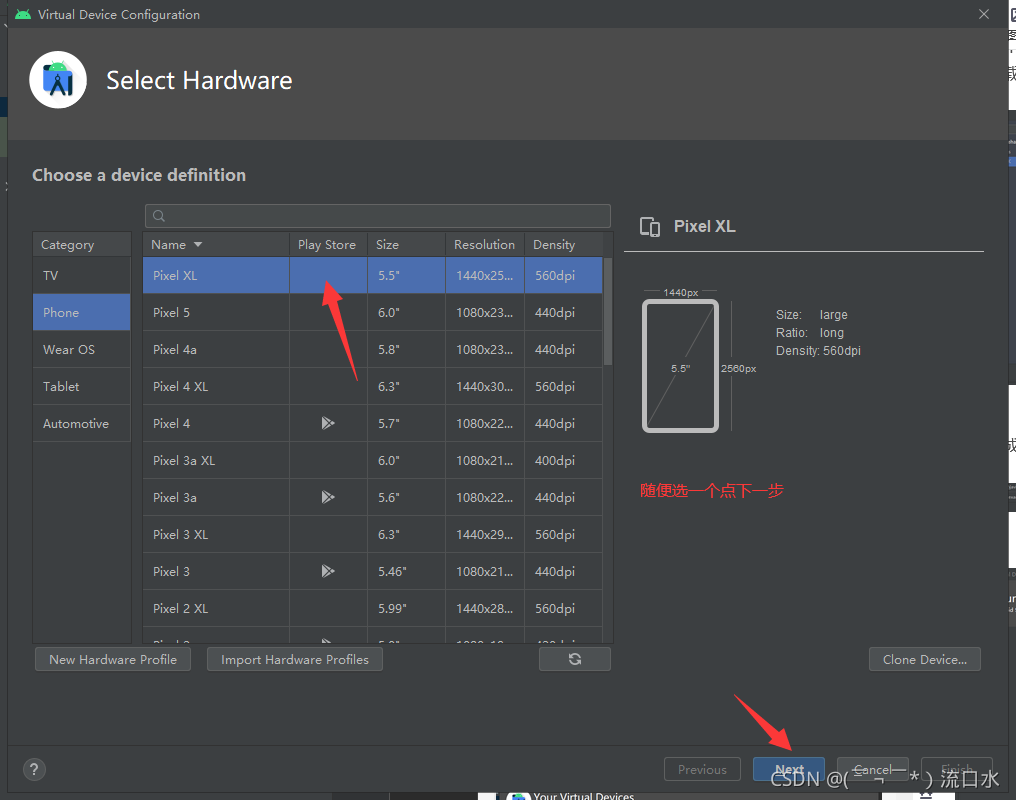Select the Automotive category
This screenshot has height=800, width=1016.
[82, 423]
